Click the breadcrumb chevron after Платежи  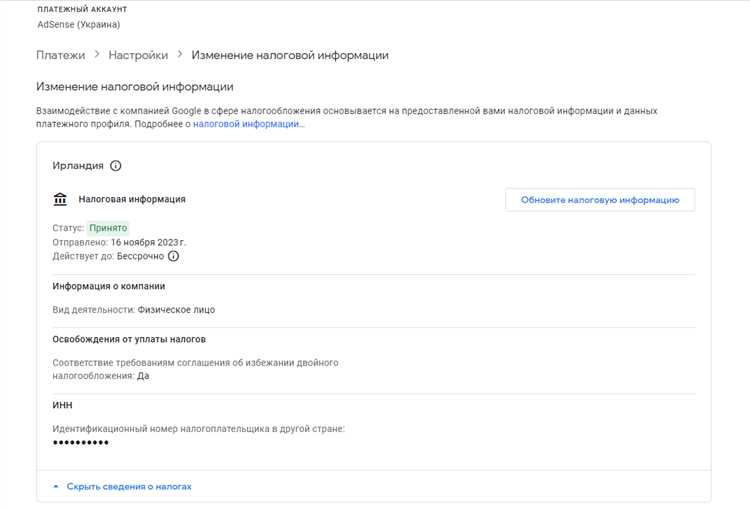tap(97, 55)
